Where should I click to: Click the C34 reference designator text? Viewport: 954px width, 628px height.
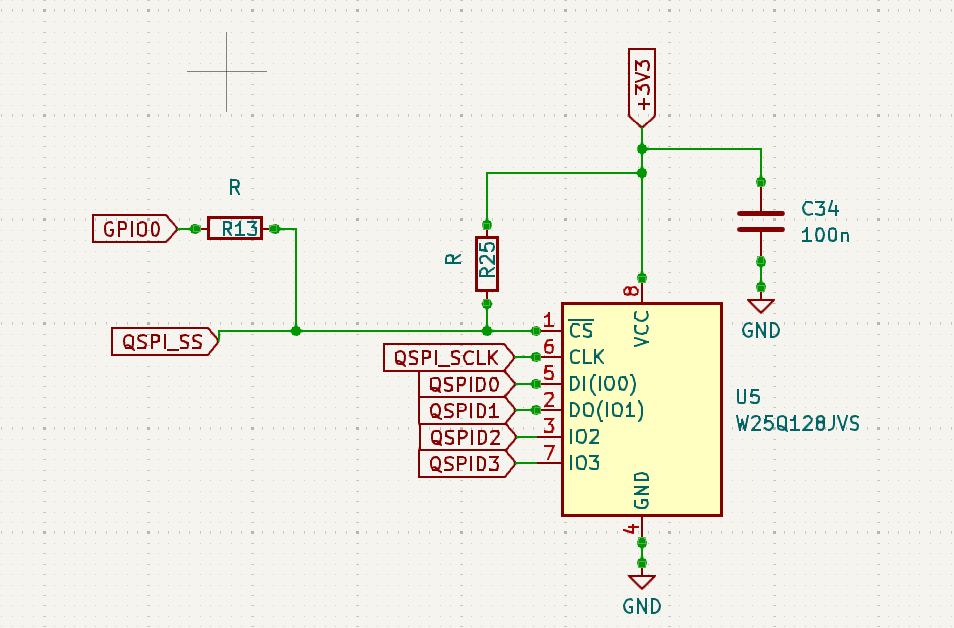820,210
